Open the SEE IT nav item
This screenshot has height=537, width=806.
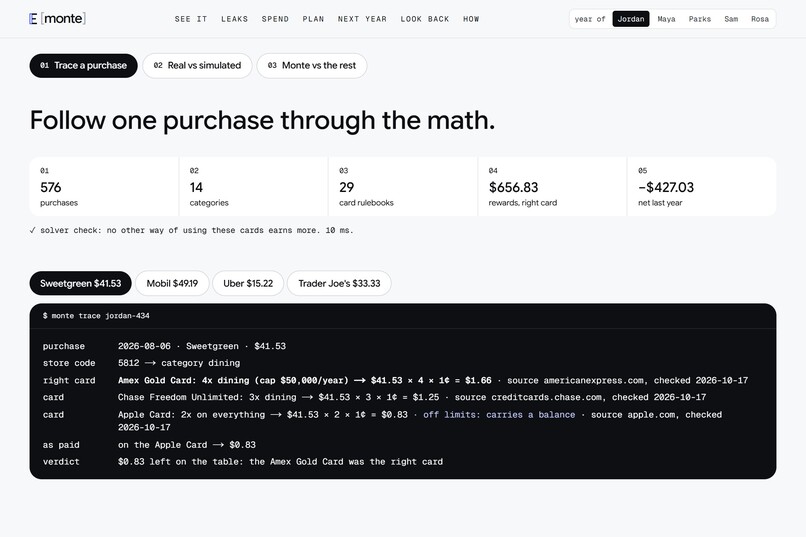(191, 19)
